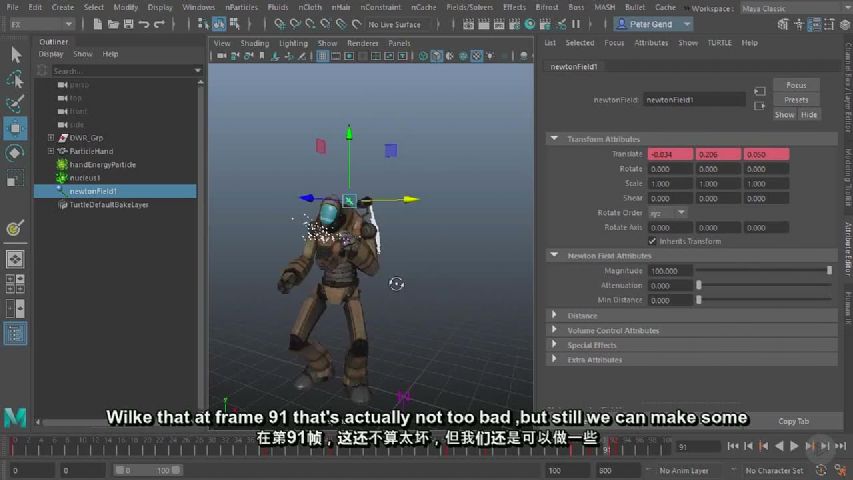
Task: Click the Presets button
Action: tap(796, 100)
